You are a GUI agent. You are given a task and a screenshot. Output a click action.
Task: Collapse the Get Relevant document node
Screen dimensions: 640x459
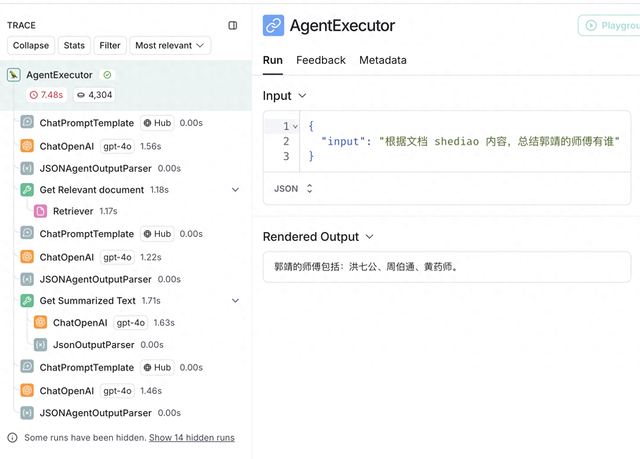coord(236,190)
